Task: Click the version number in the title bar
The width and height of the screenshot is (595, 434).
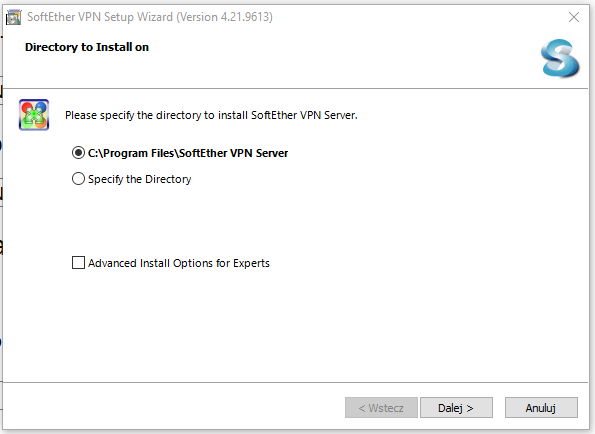Action: 225,17
